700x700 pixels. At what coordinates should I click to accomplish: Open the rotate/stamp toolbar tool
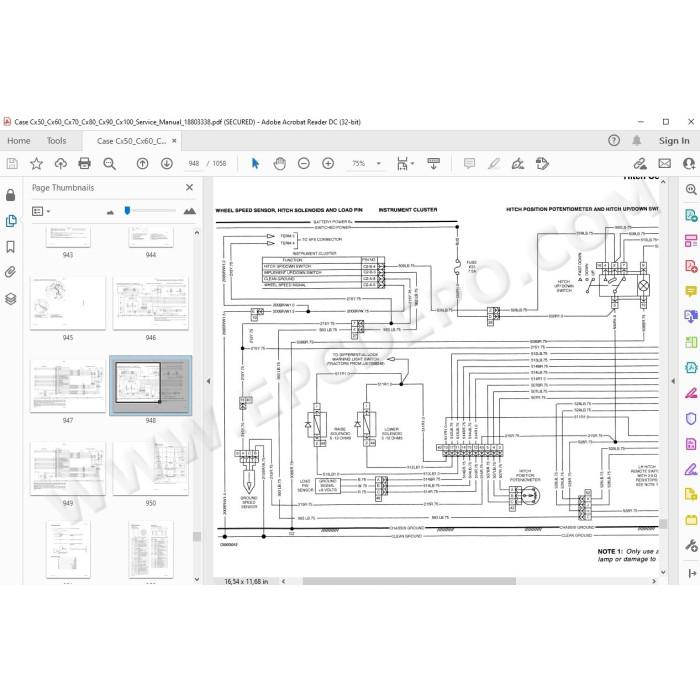tap(542, 163)
